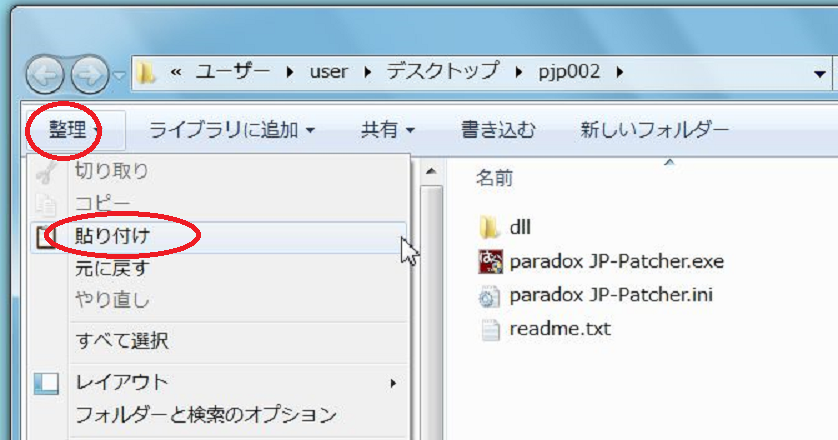Select ユーザー in the address breadcrumb
Screen dimensions: 838x440
coord(233,72)
